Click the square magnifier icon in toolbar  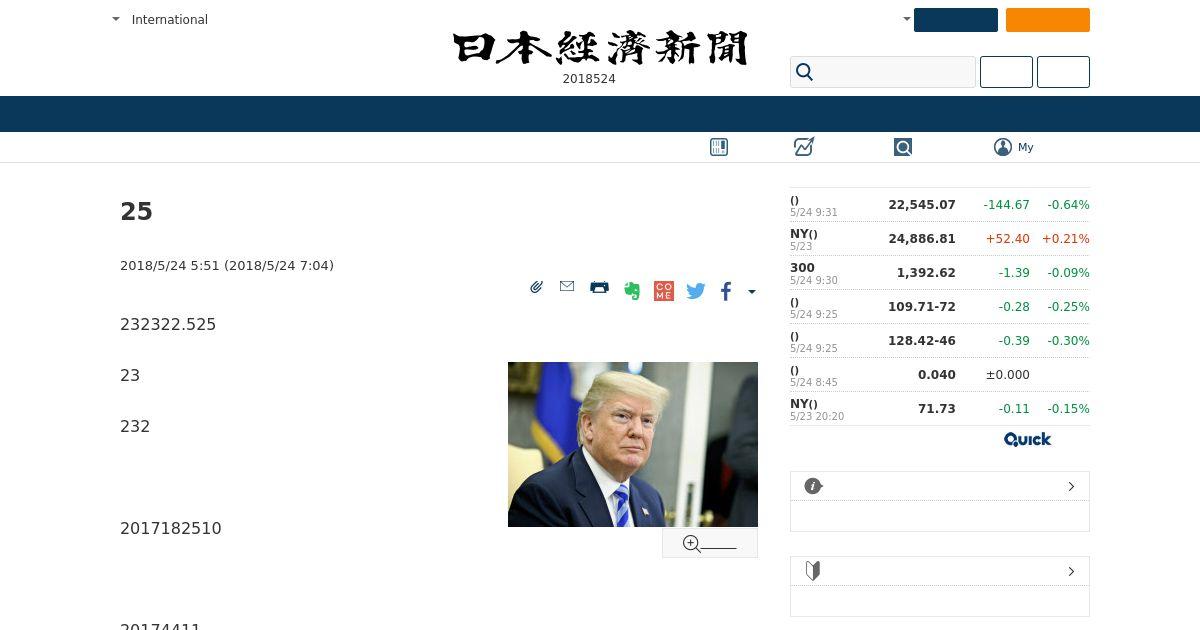click(903, 147)
